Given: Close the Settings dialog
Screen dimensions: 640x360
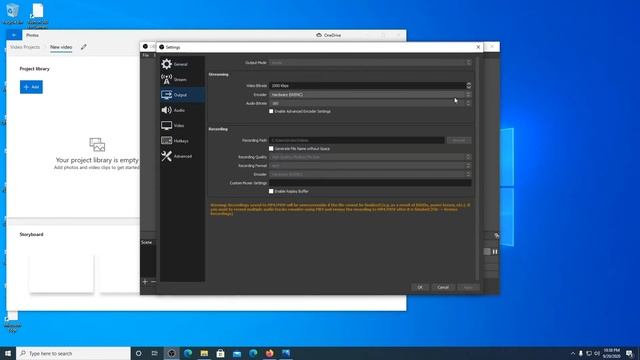Looking at the screenshot, I should 478,47.
